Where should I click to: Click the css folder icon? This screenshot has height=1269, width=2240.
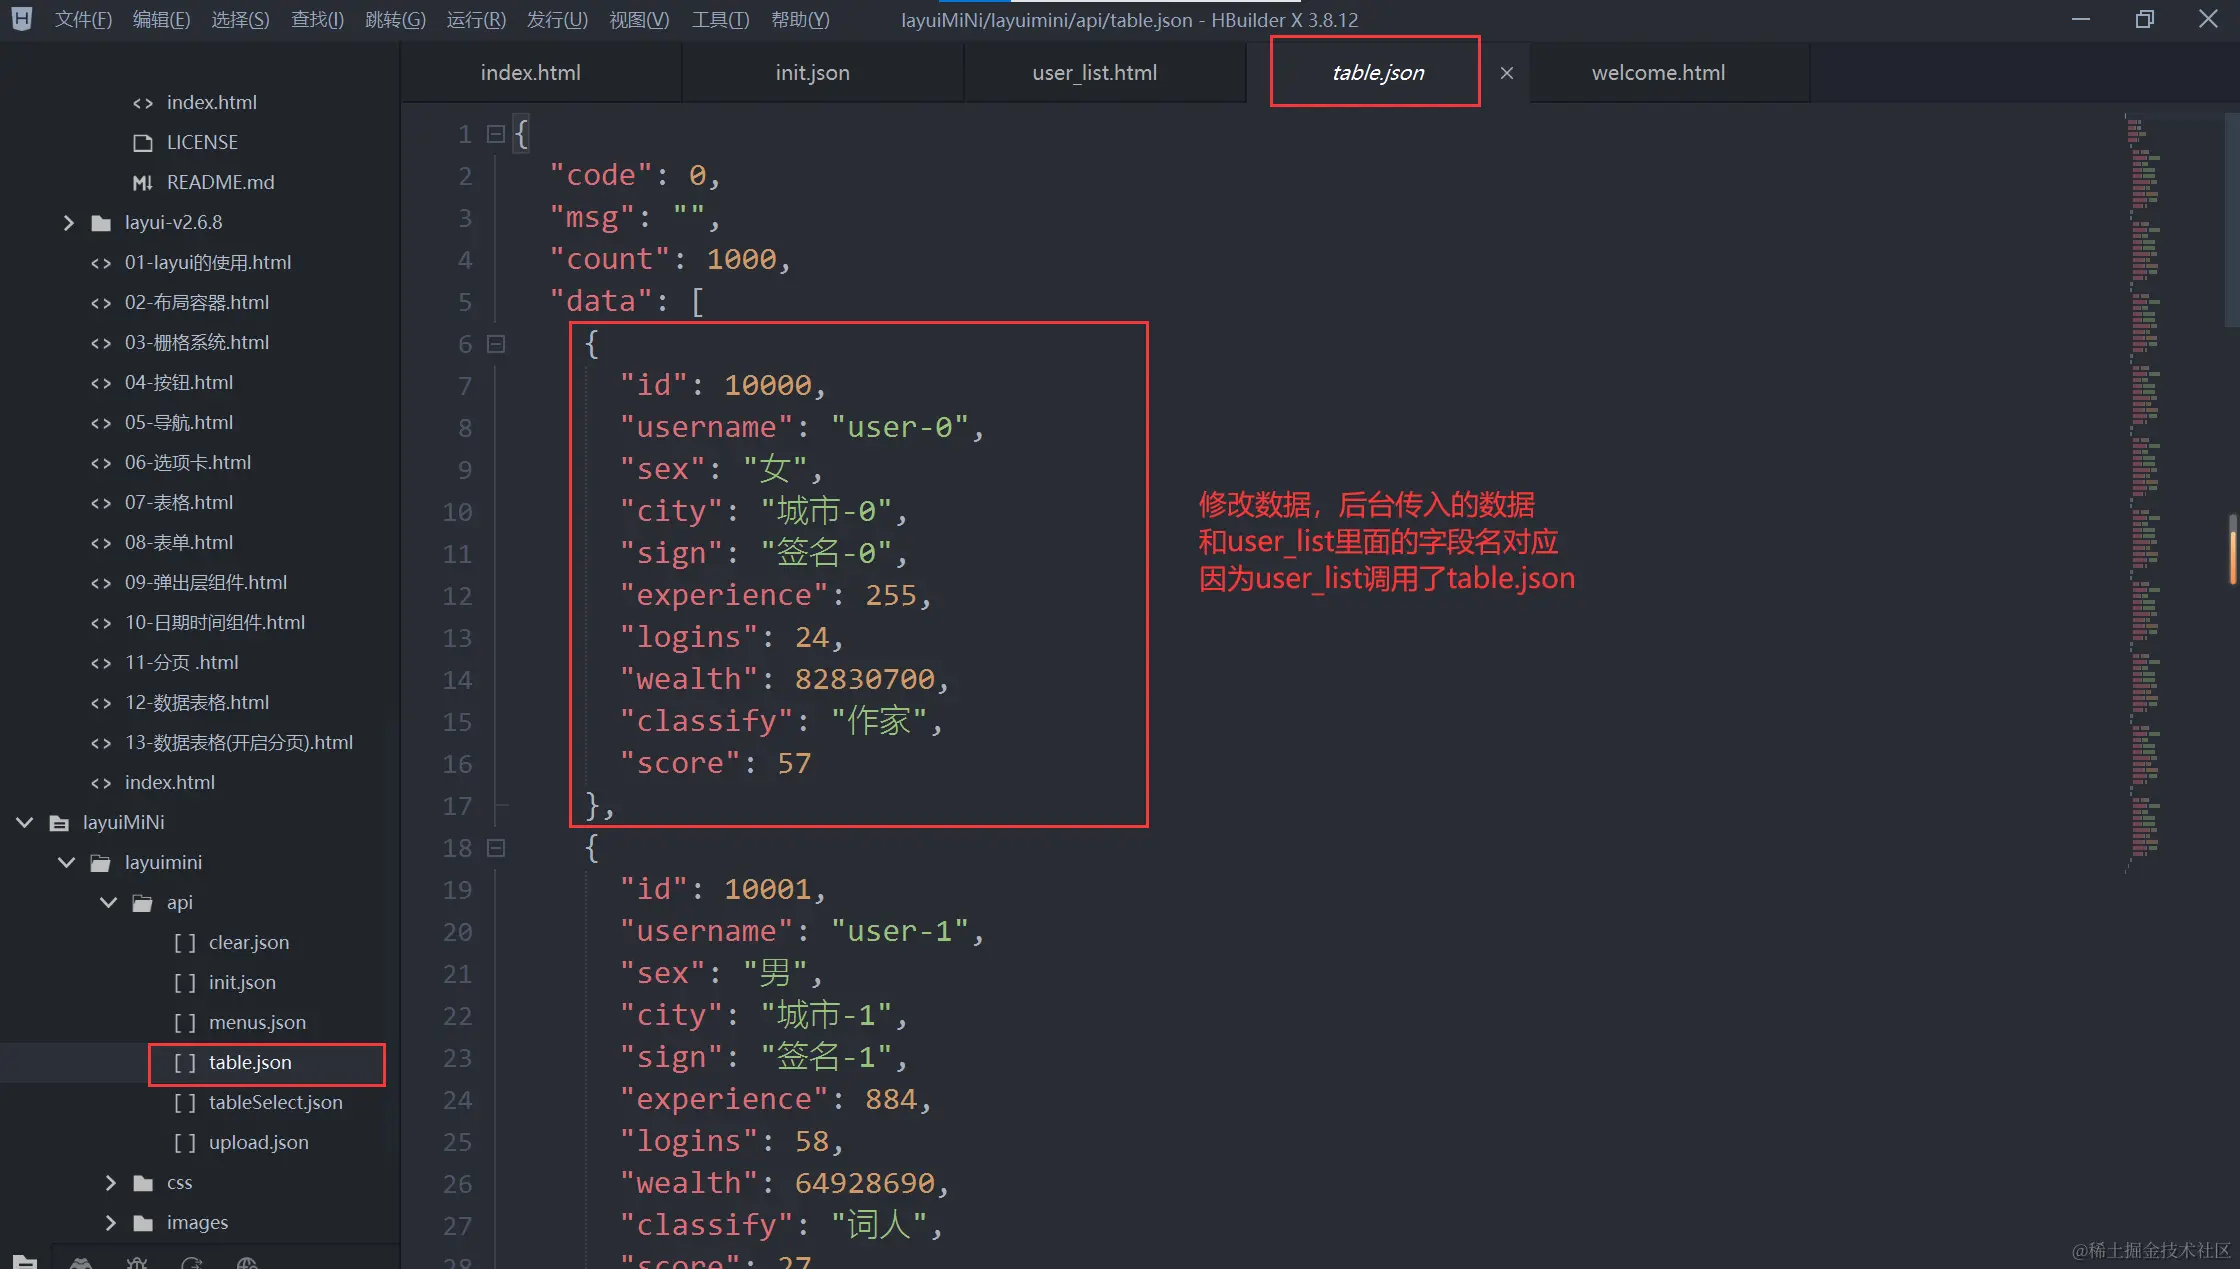143,1183
